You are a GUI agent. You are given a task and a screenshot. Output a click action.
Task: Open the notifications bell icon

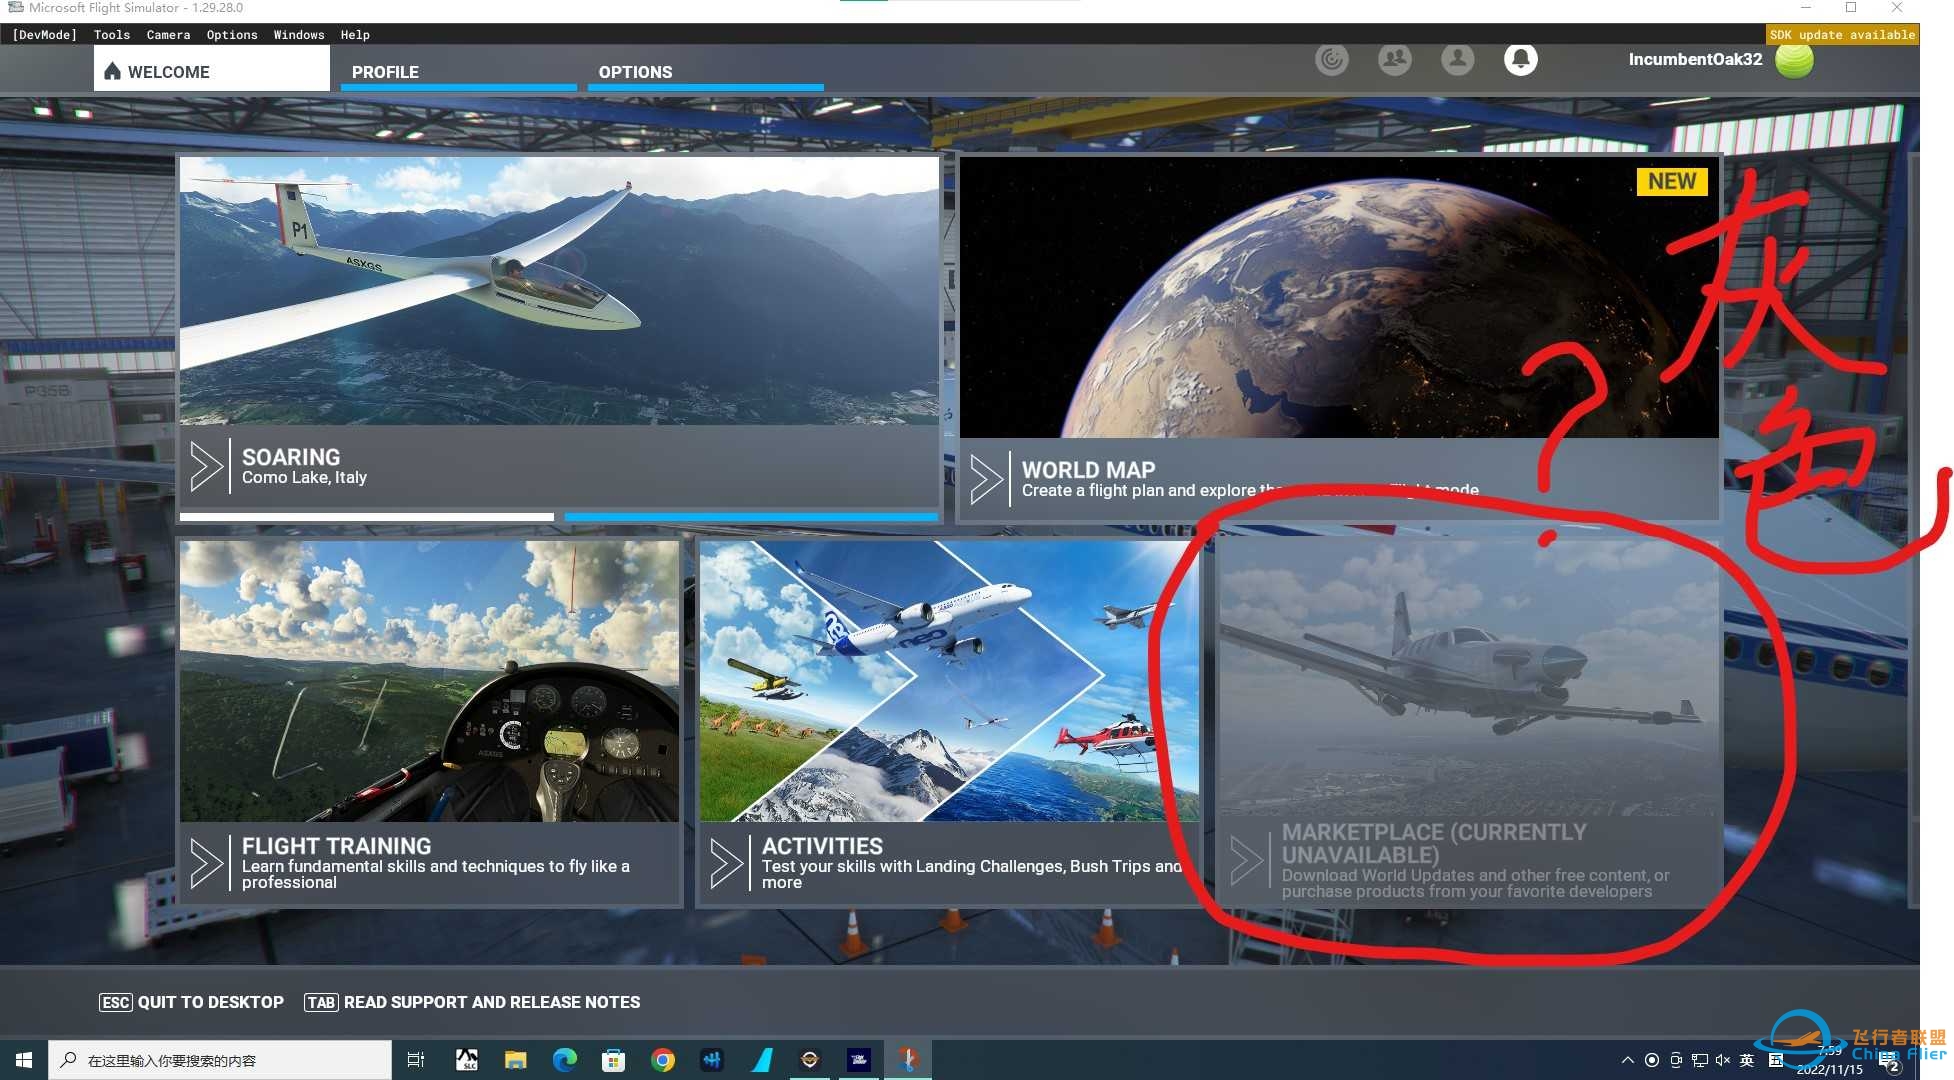[x=1520, y=60]
